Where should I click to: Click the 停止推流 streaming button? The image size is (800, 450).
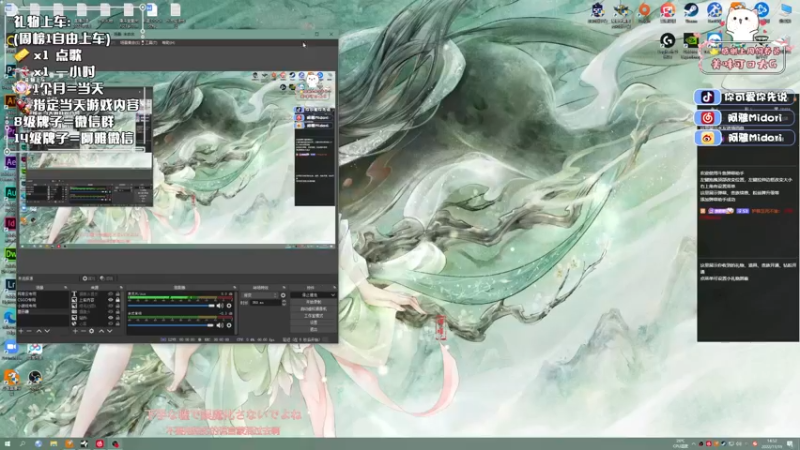tap(310, 295)
